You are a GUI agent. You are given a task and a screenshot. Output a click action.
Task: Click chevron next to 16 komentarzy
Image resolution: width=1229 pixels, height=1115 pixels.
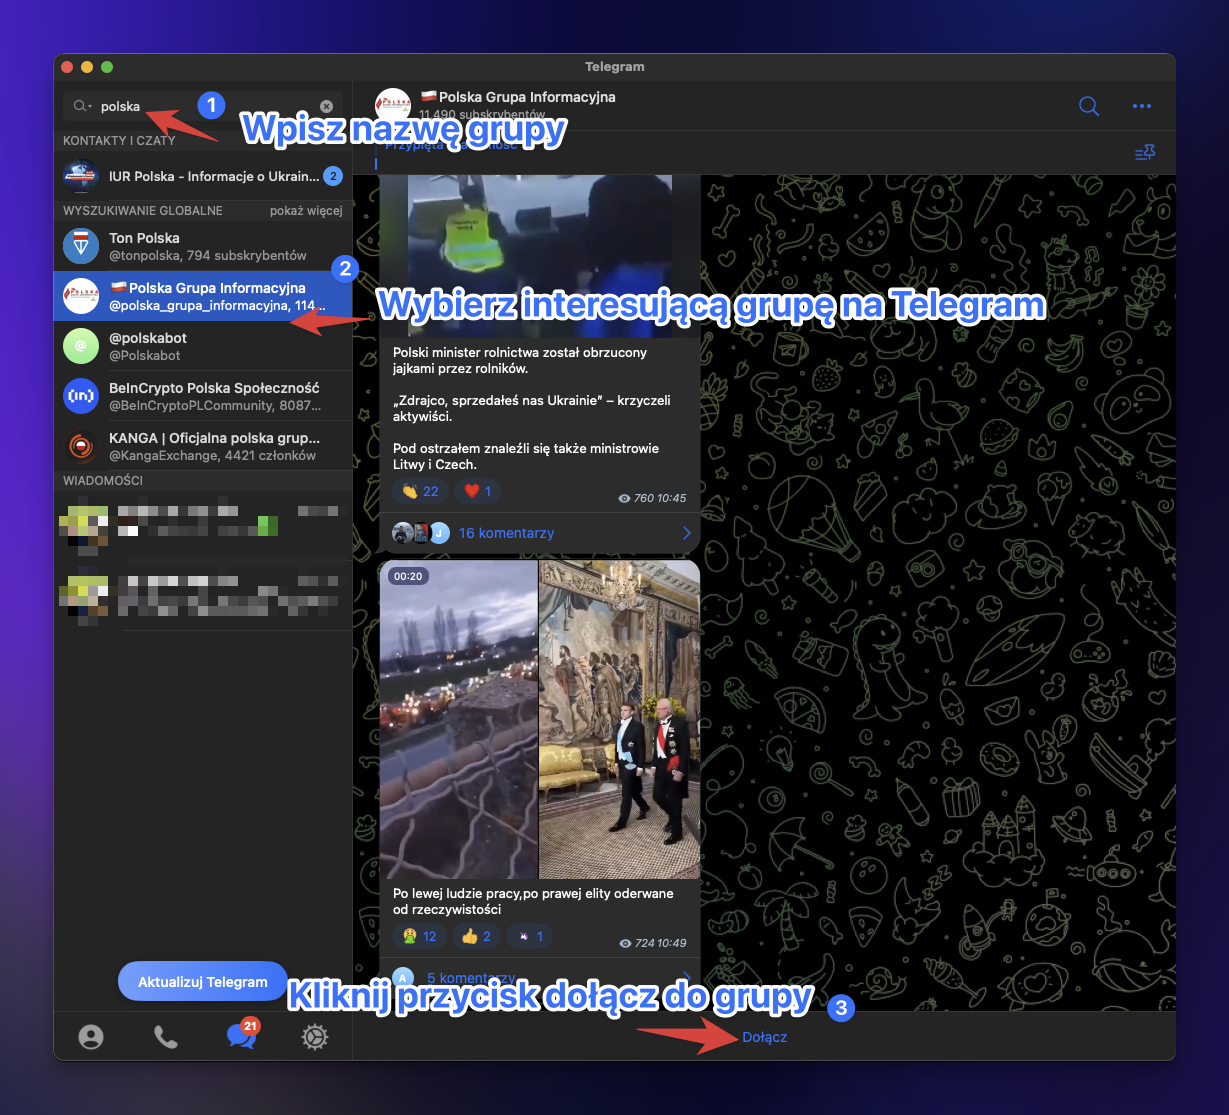[x=686, y=533]
